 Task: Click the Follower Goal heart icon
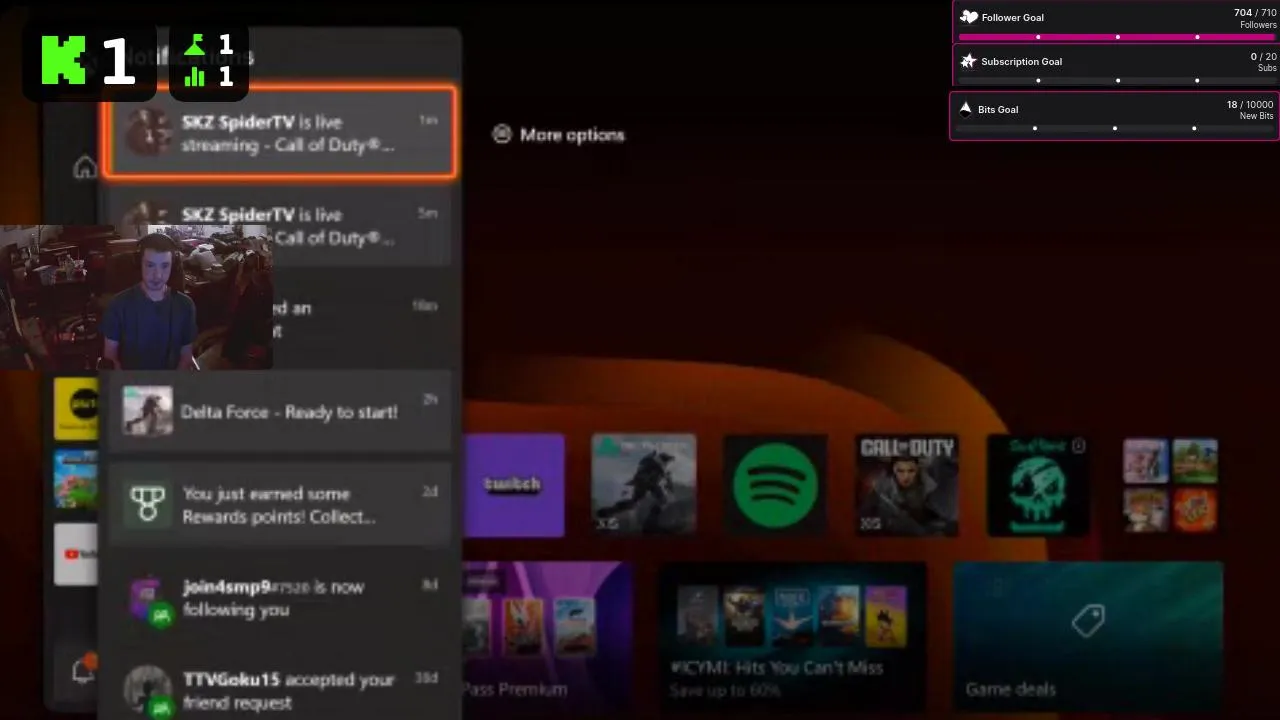[968, 17]
